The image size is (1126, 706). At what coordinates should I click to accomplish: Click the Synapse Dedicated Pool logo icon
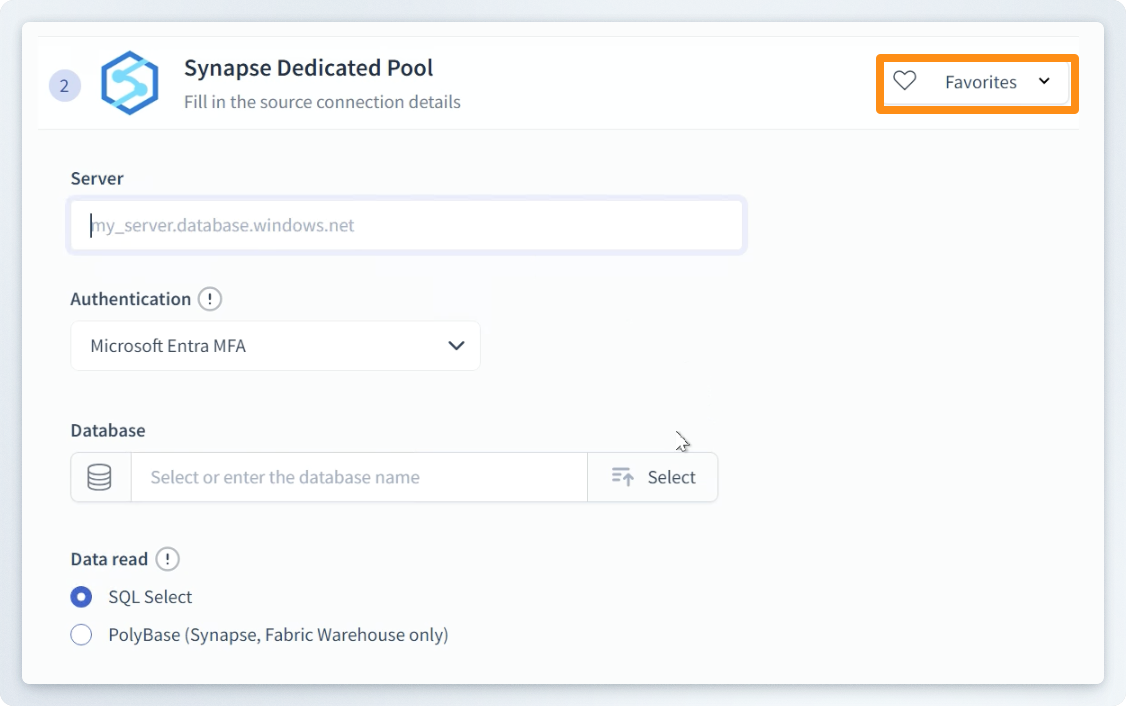point(130,83)
